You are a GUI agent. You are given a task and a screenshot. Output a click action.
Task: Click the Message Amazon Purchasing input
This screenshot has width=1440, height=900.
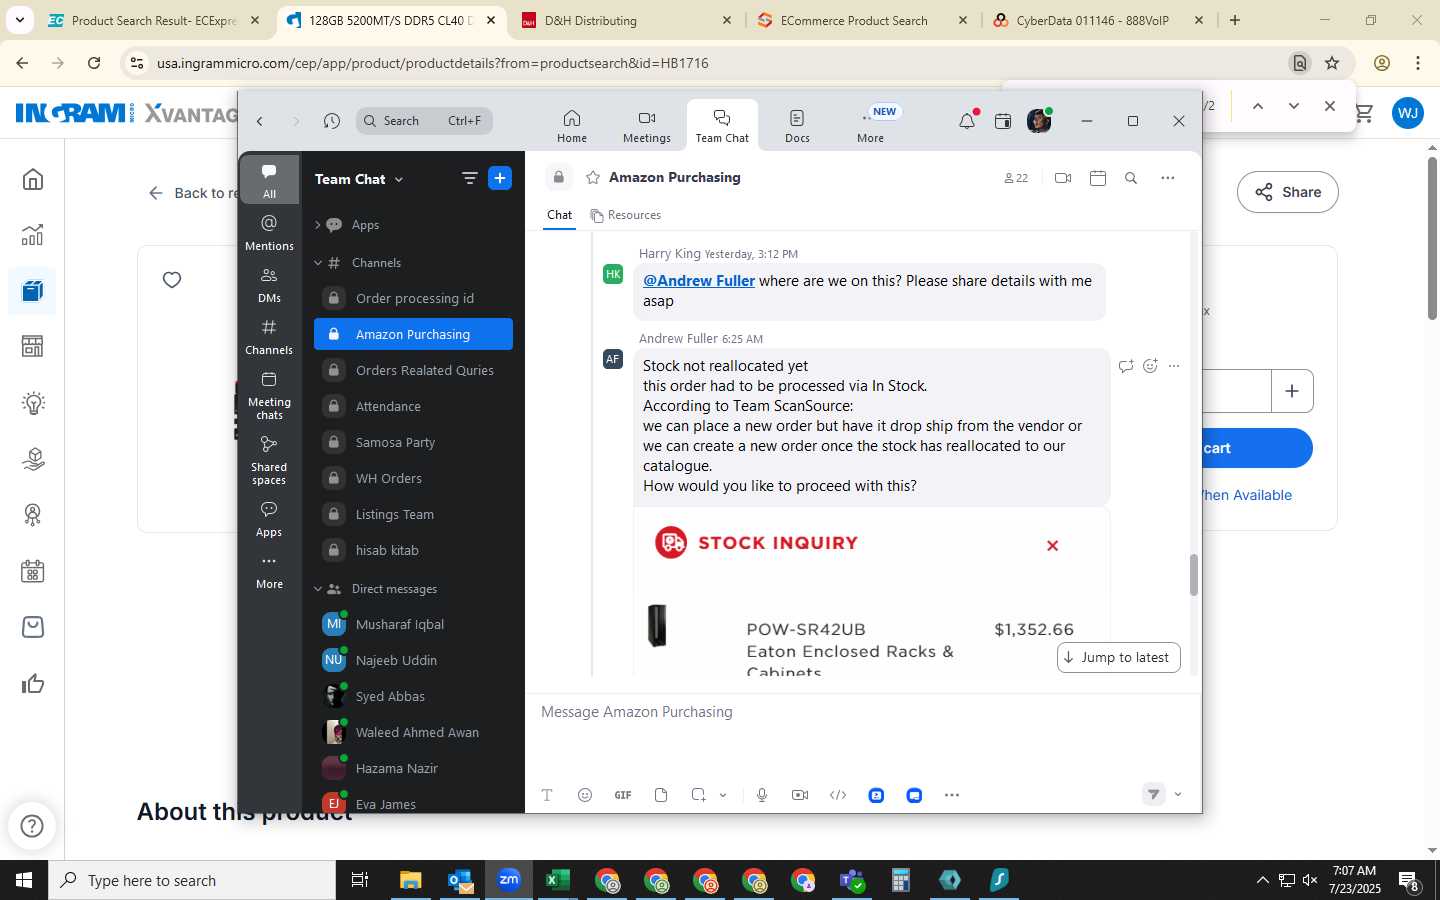[862, 712]
